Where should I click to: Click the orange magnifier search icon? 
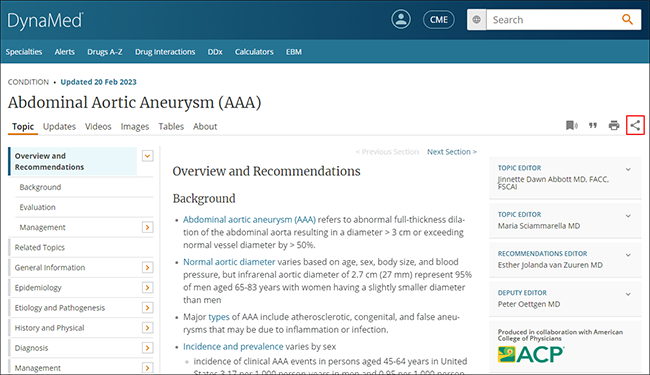pyautogui.click(x=627, y=19)
